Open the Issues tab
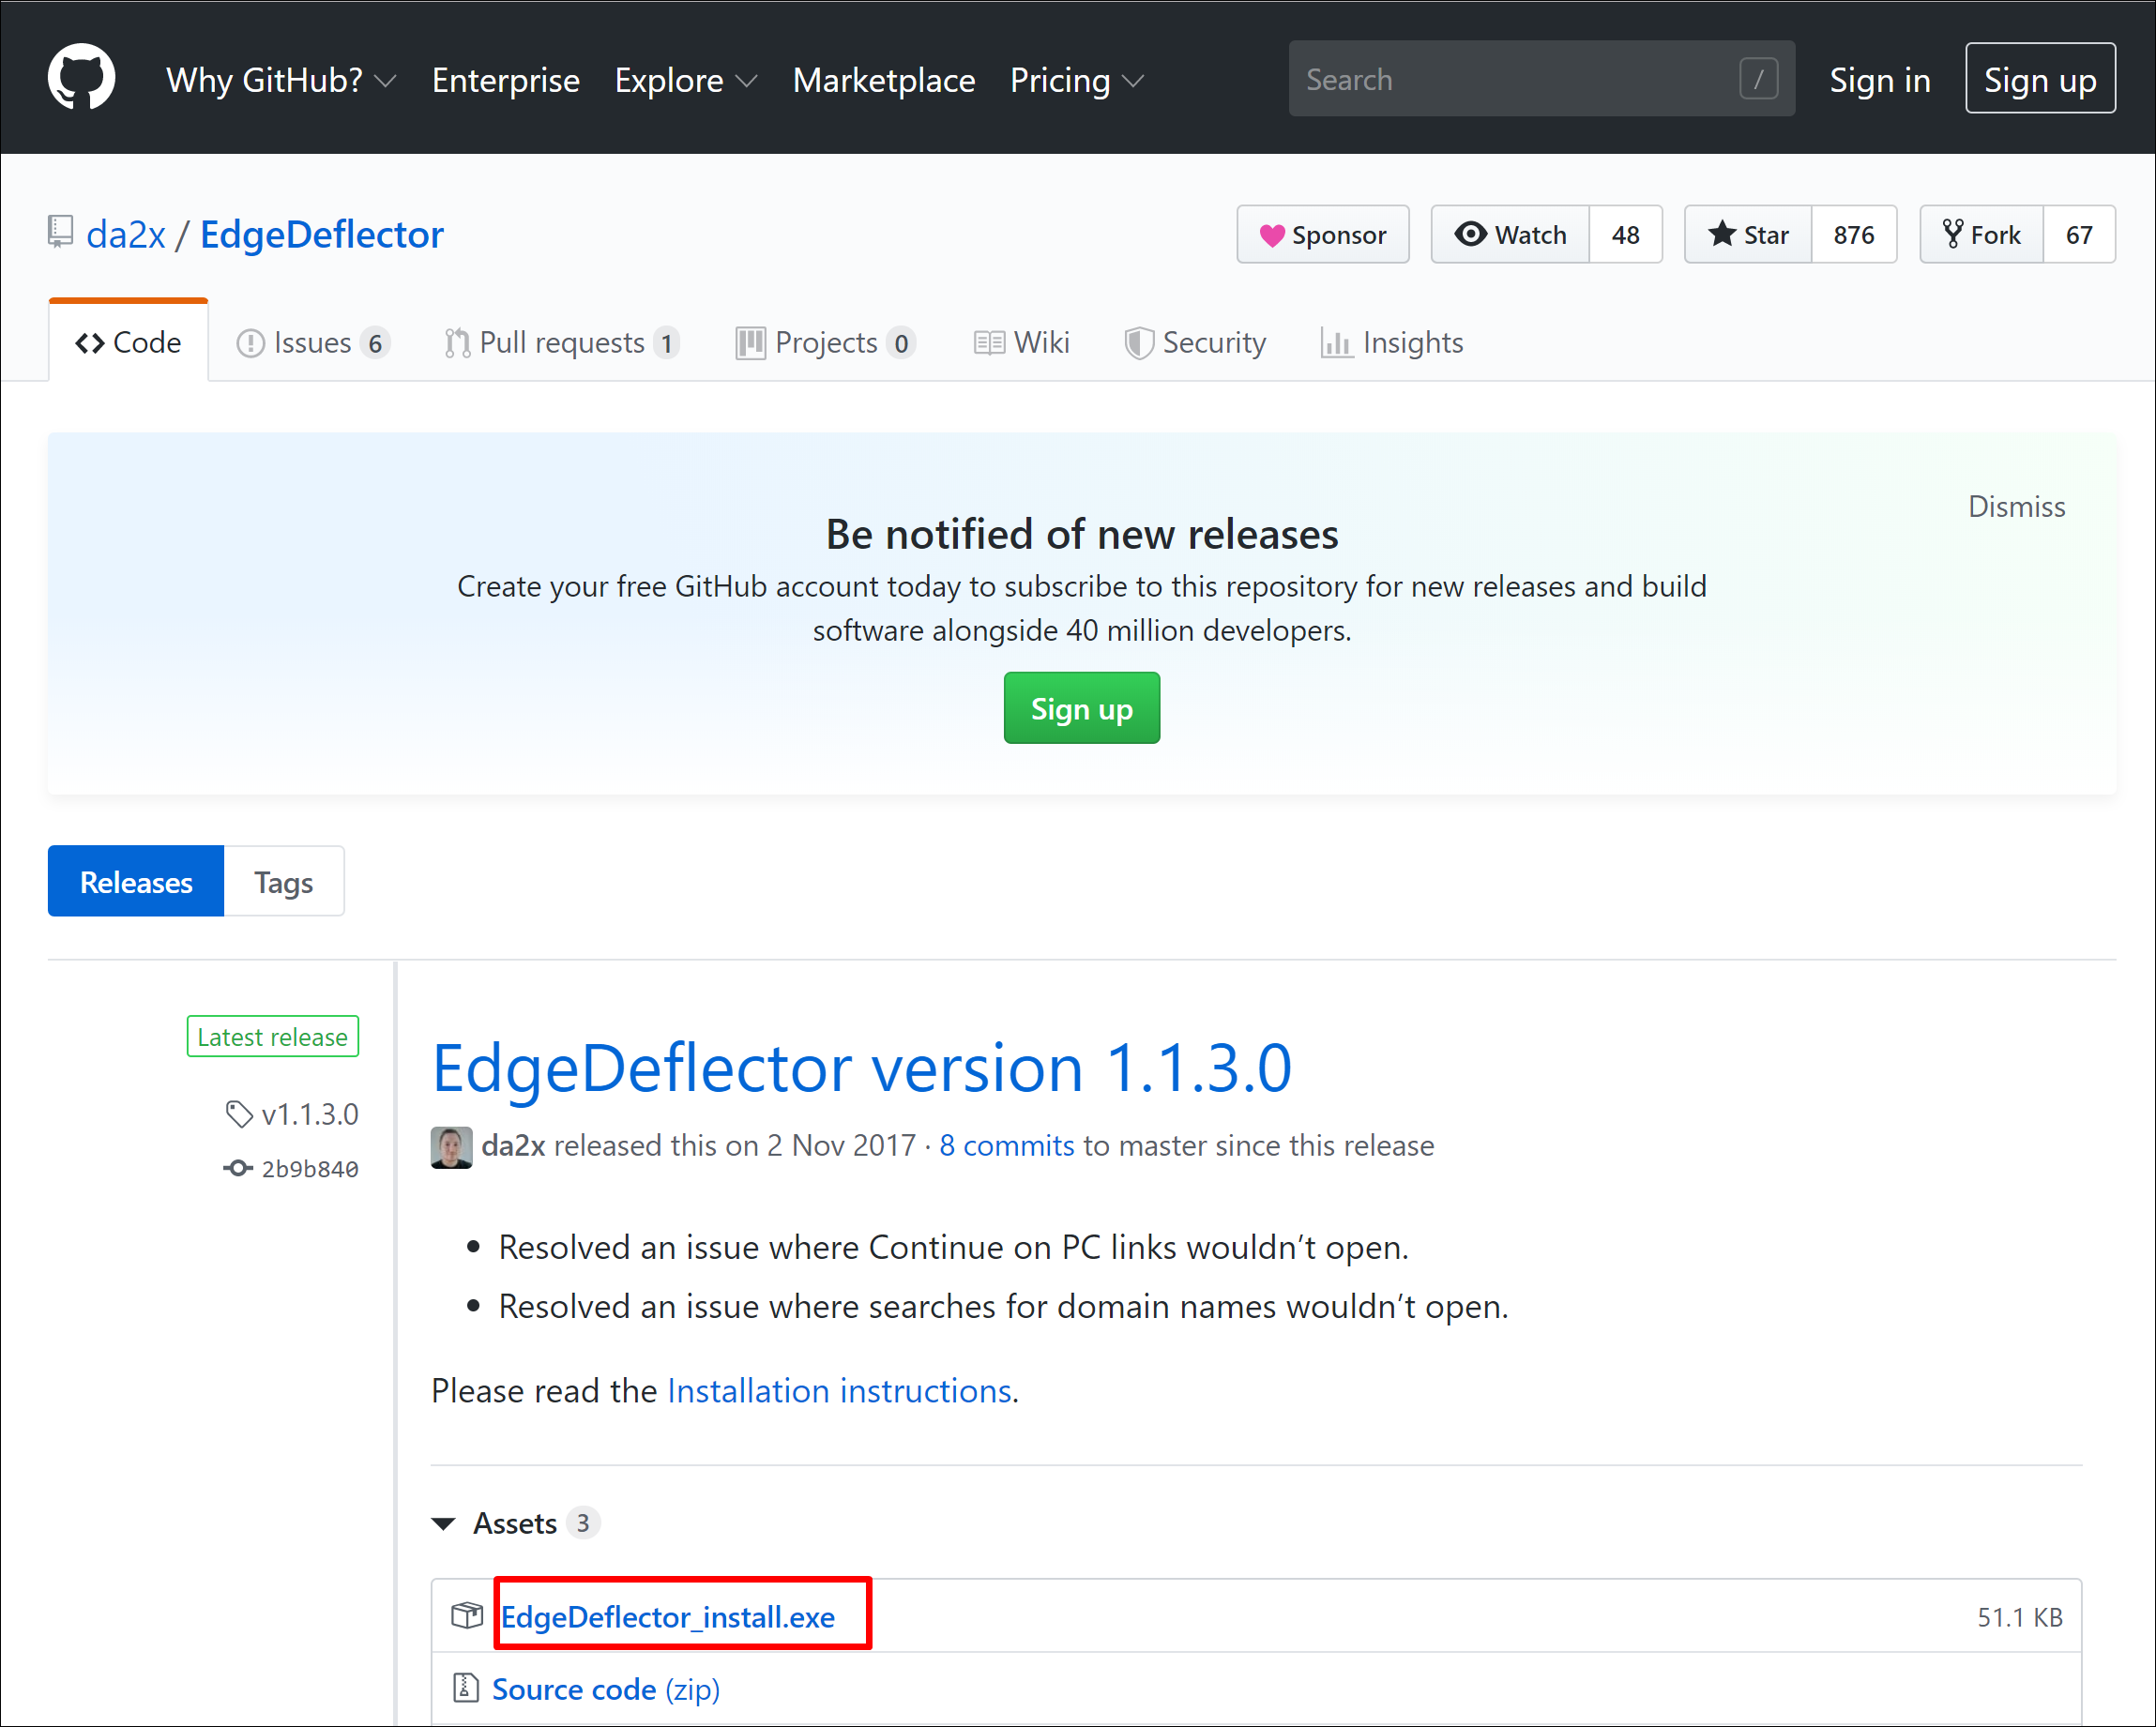The height and width of the screenshot is (1727, 2156). pyautogui.click(x=312, y=342)
